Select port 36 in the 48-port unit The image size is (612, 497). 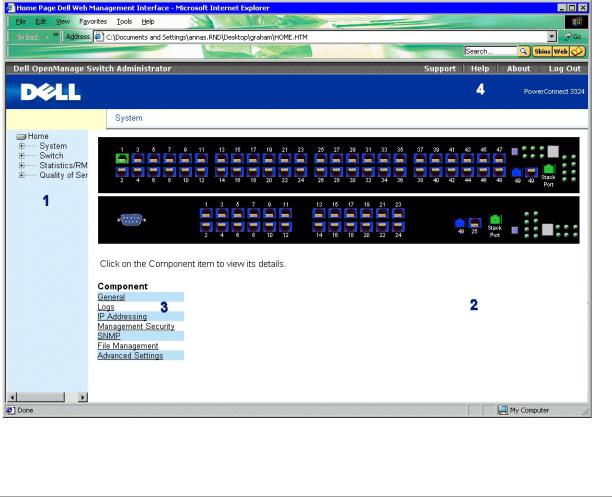coord(400,171)
